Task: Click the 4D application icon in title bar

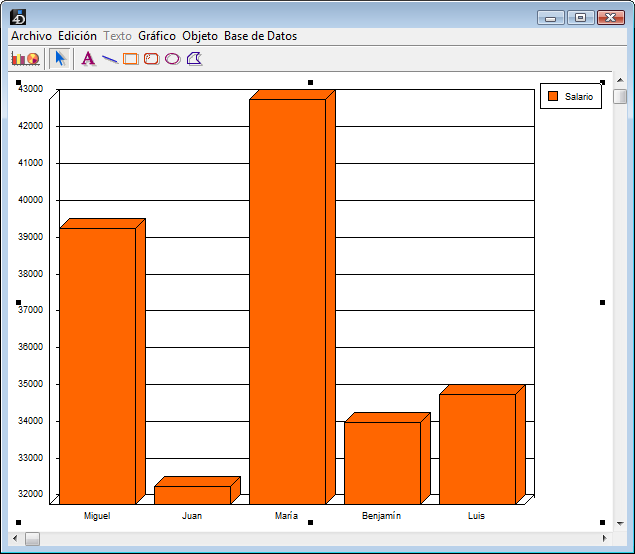Action: pos(18,16)
